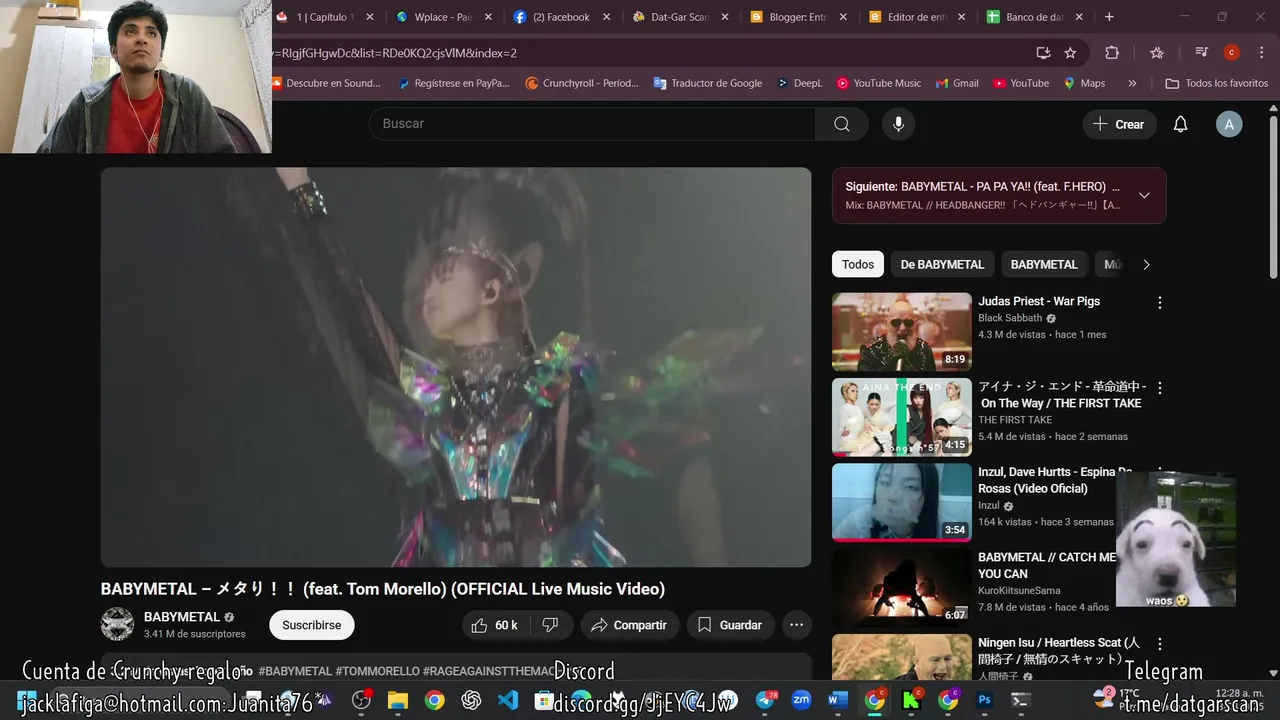Open YouTube notifications bell

pyautogui.click(x=1180, y=124)
